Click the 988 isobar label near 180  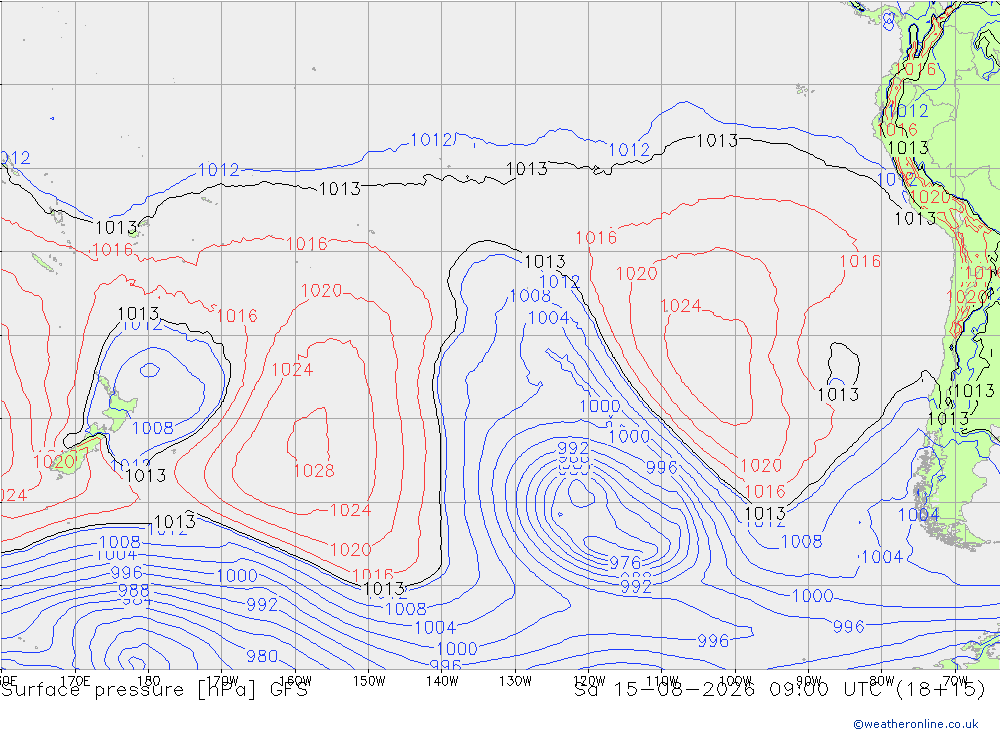pyautogui.click(x=133, y=590)
